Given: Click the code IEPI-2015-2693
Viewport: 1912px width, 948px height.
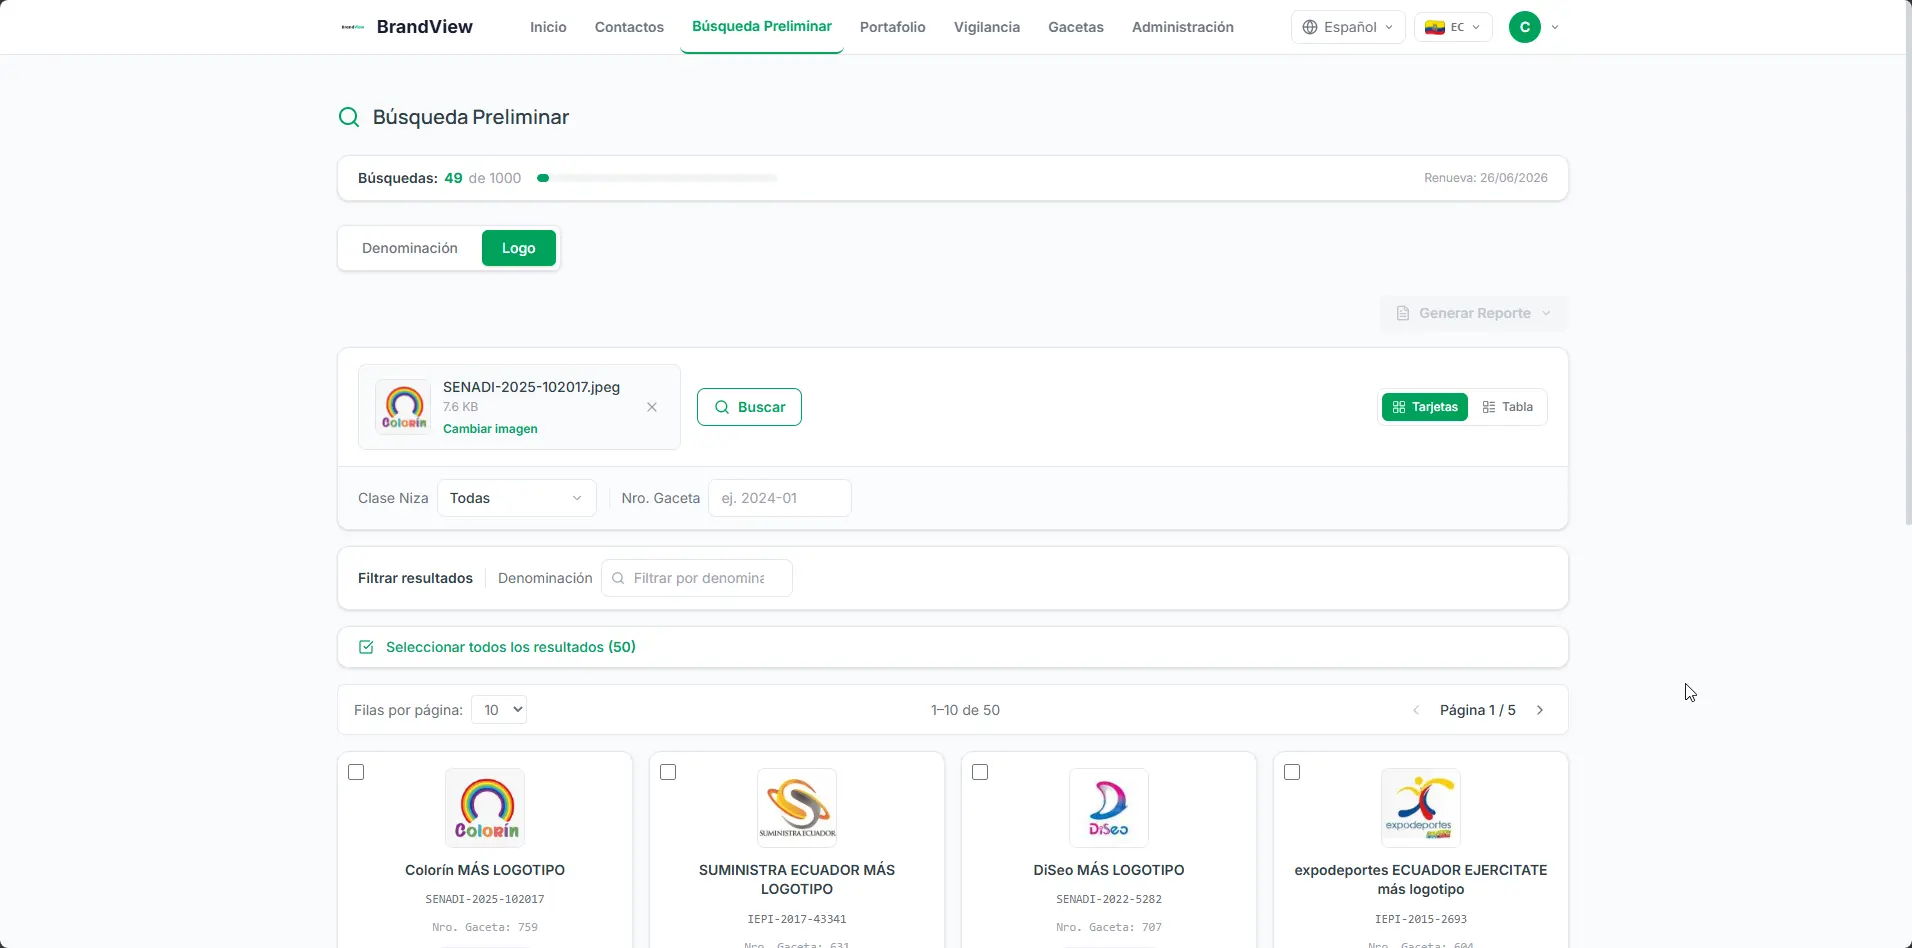Looking at the screenshot, I should [1421, 919].
